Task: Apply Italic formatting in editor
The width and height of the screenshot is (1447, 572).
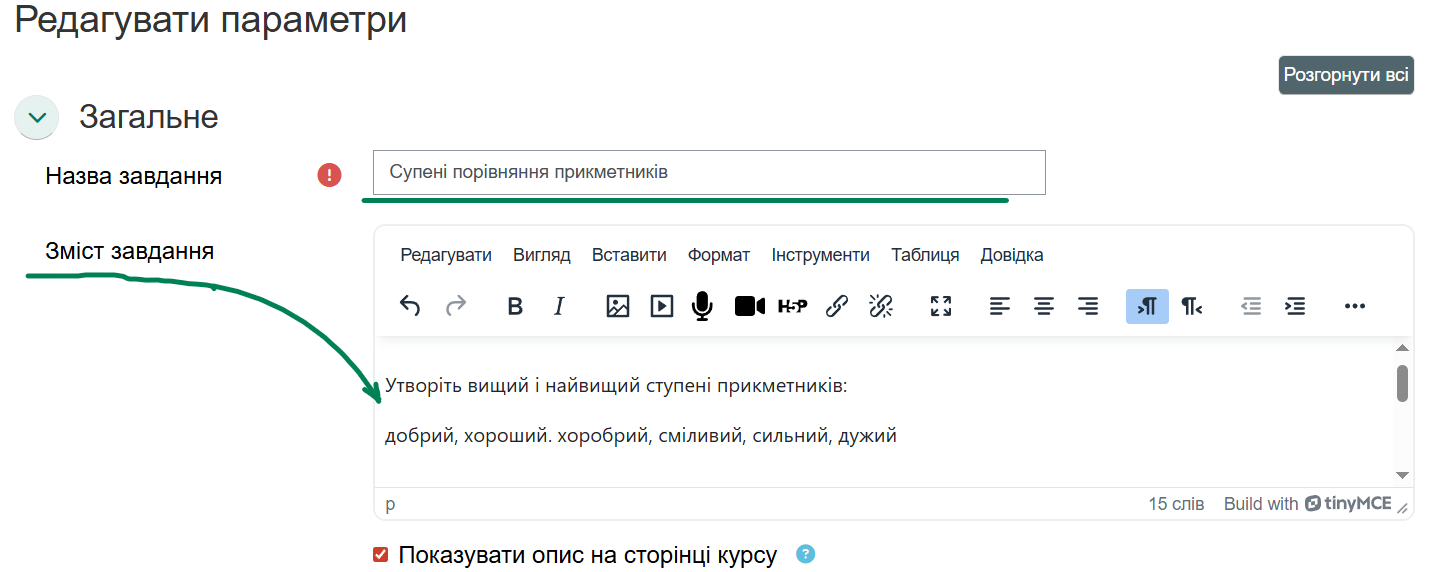Action: (559, 306)
